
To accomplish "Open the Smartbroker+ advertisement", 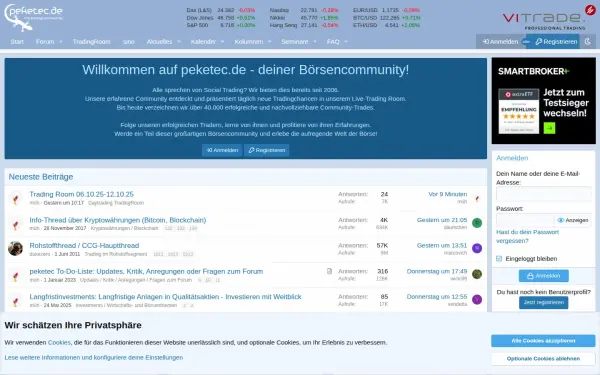I will (x=543, y=101).
